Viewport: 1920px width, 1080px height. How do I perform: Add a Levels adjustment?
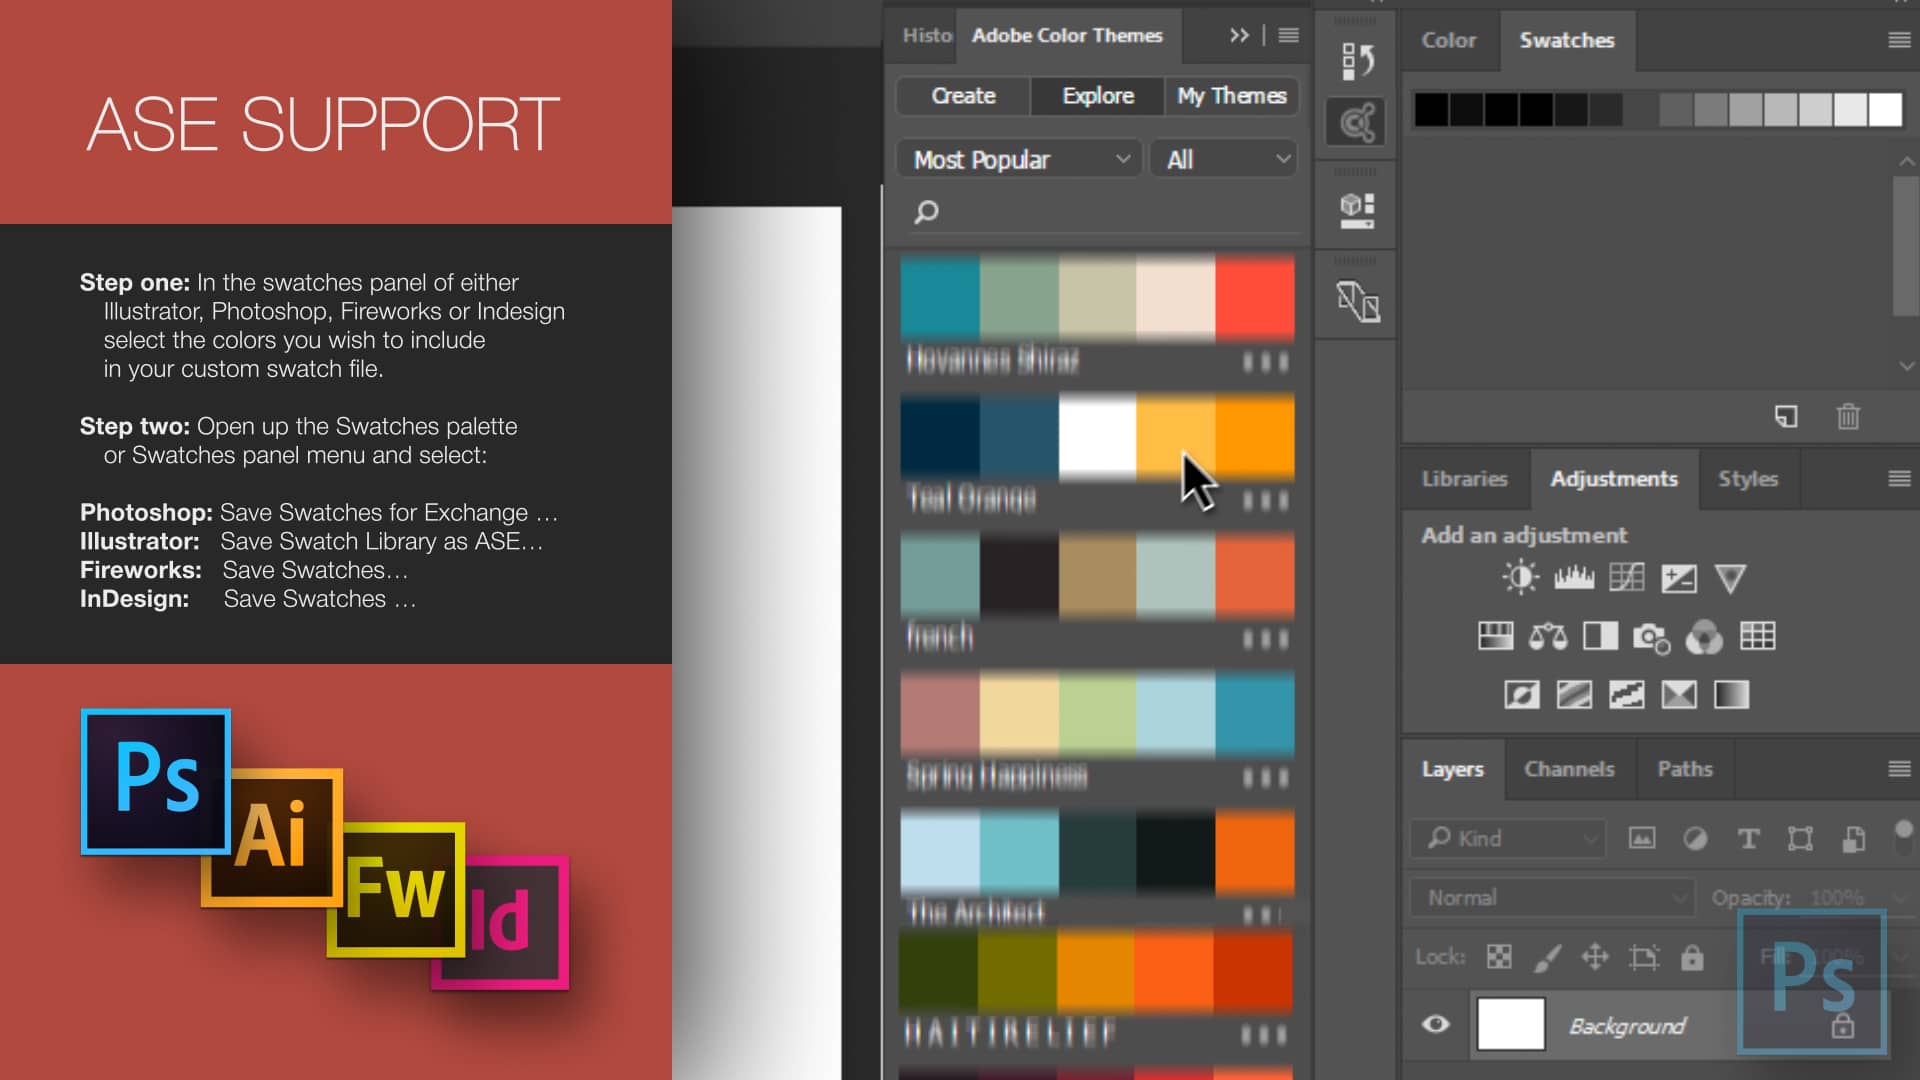coord(1574,578)
